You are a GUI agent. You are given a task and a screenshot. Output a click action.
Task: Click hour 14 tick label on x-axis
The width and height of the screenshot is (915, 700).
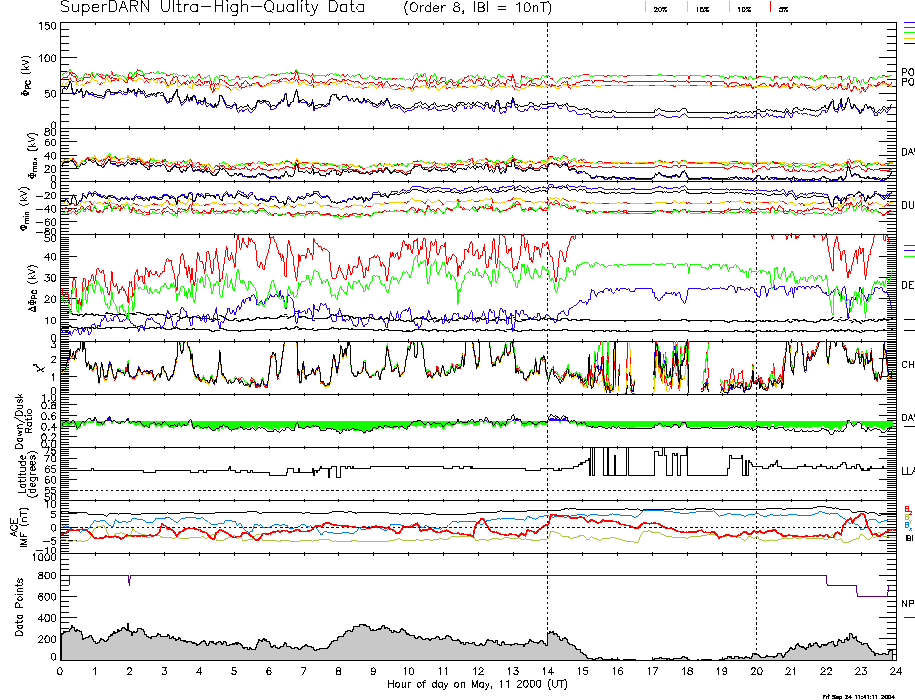point(547,672)
